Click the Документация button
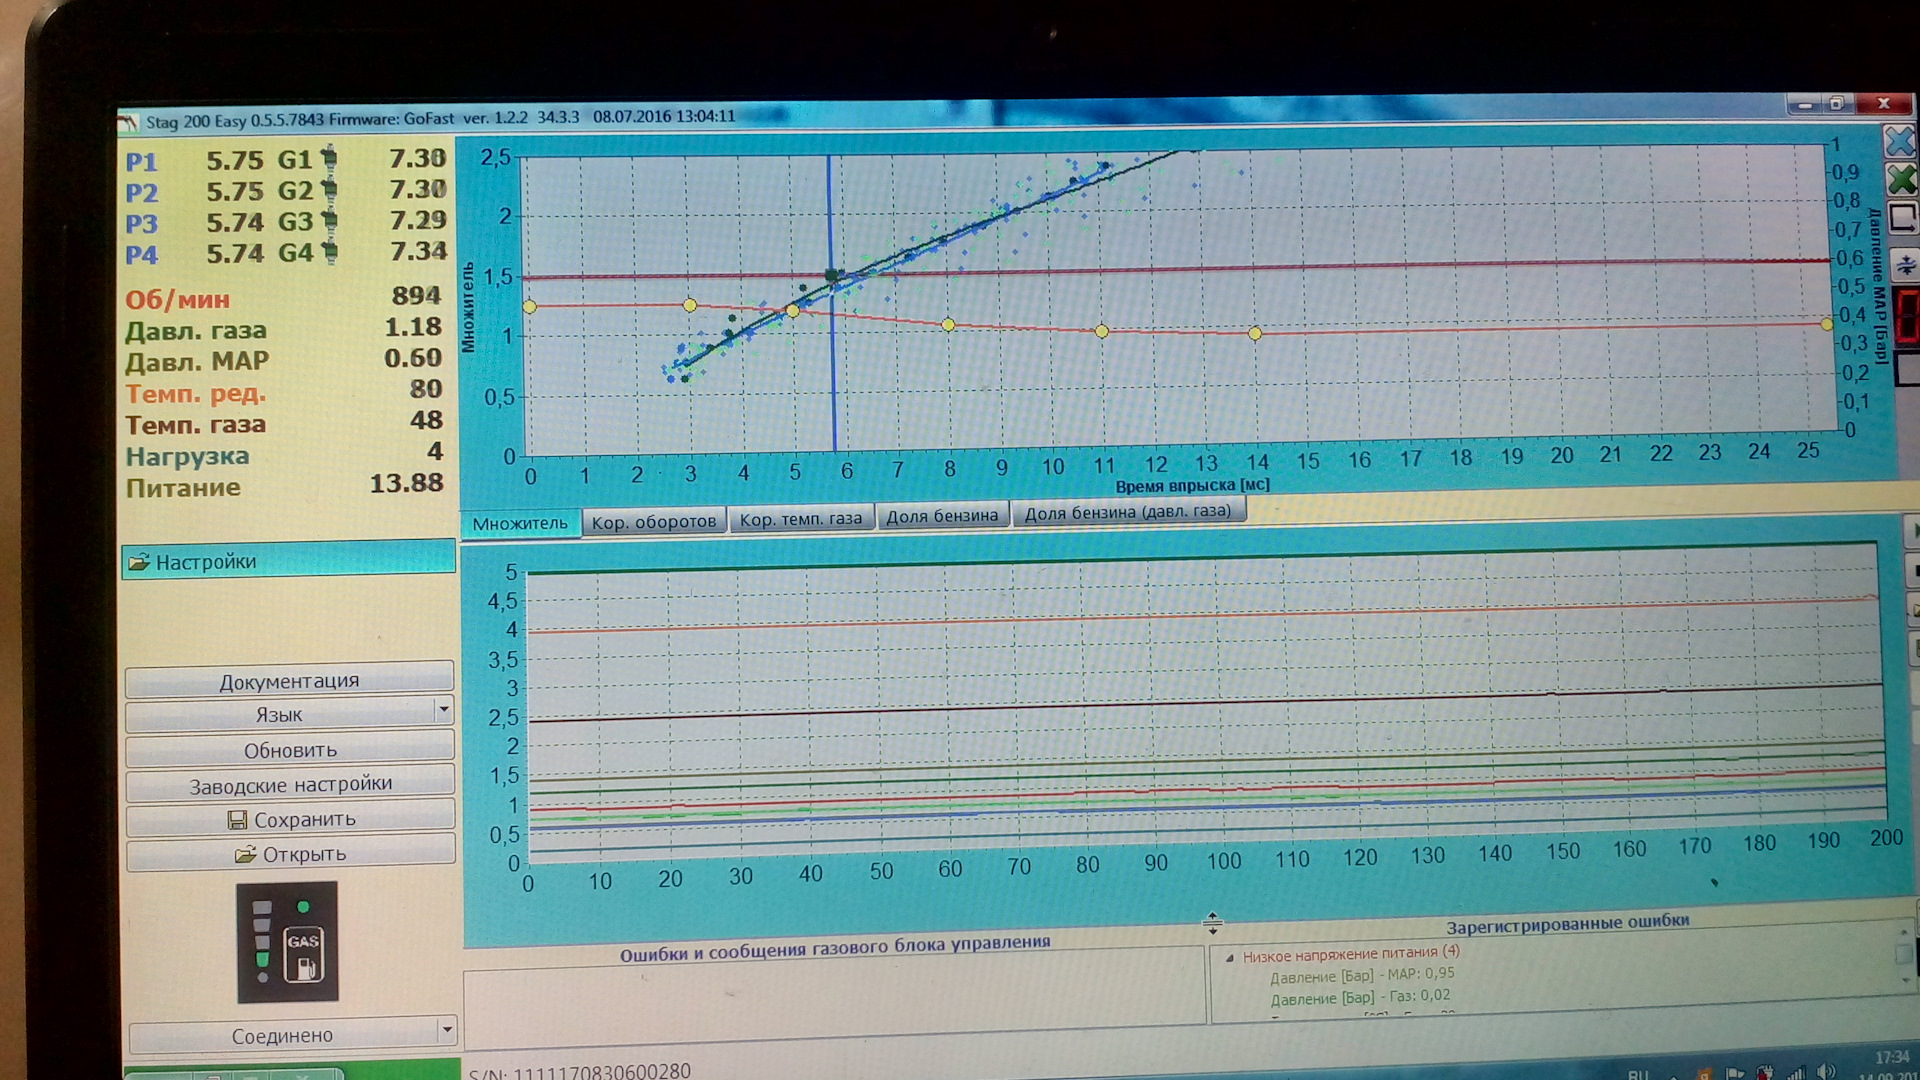 (x=289, y=678)
